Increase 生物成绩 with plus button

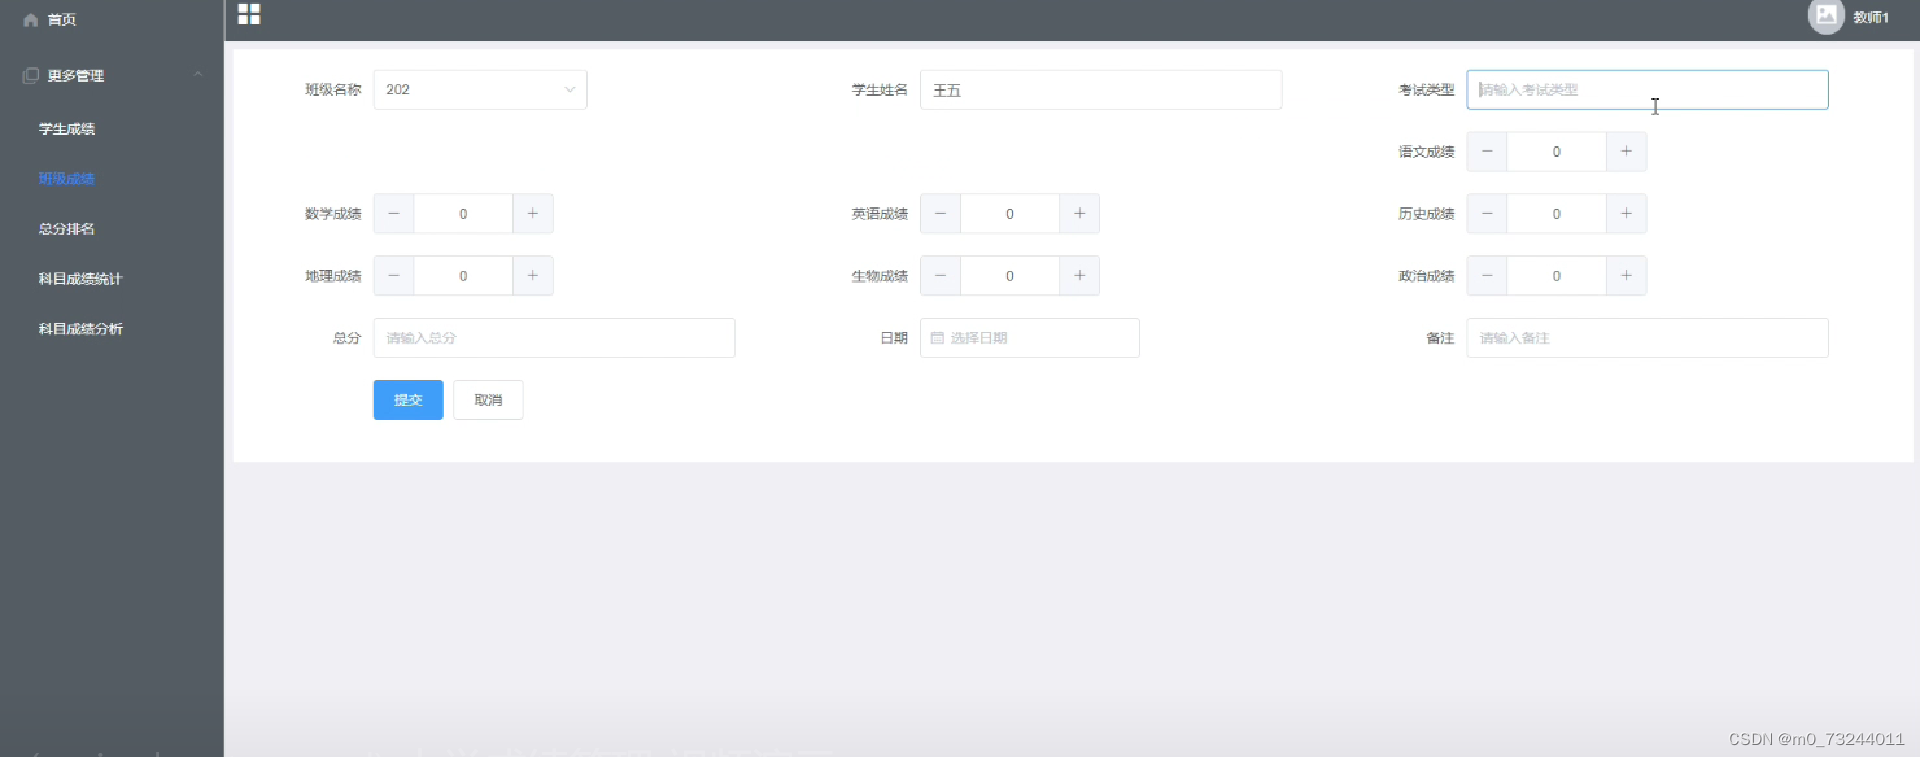tap(1079, 276)
